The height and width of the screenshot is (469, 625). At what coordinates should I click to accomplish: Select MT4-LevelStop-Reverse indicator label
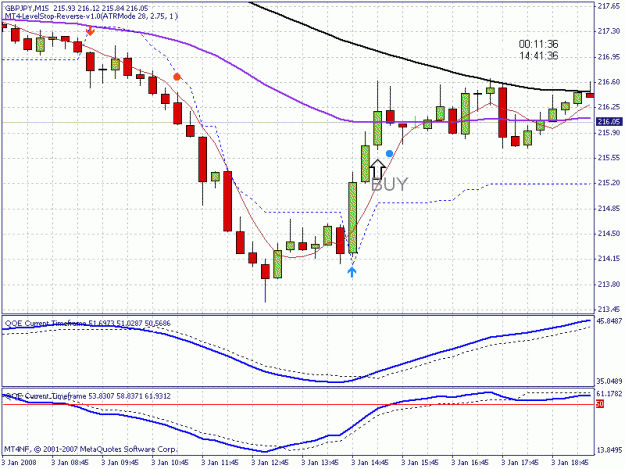pos(91,16)
